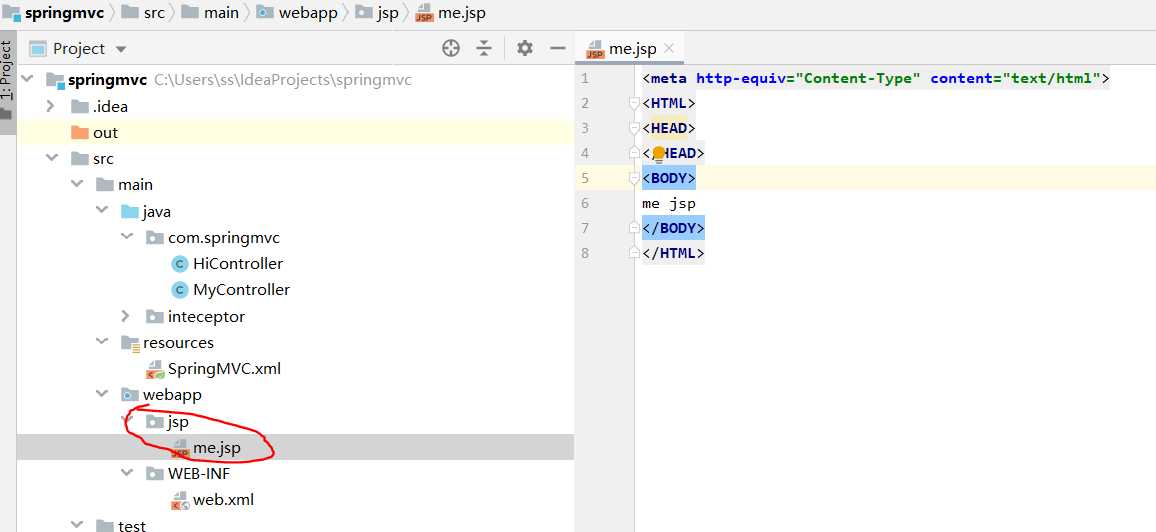This screenshot has height=532, width=1156.
Task: Collapse springmvc root project node
Action: tap(29, 80)
